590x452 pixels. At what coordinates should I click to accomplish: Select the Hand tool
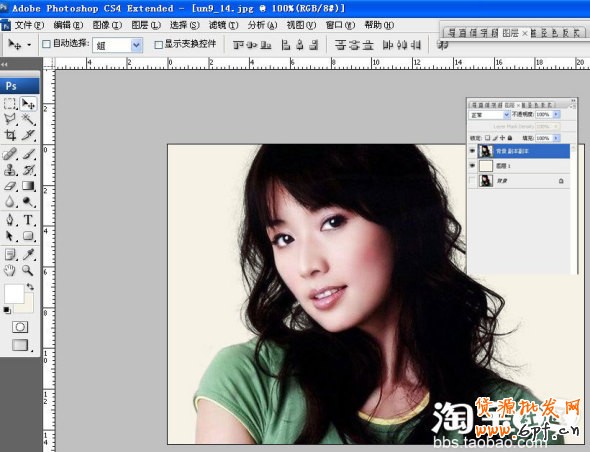[9, 270]
